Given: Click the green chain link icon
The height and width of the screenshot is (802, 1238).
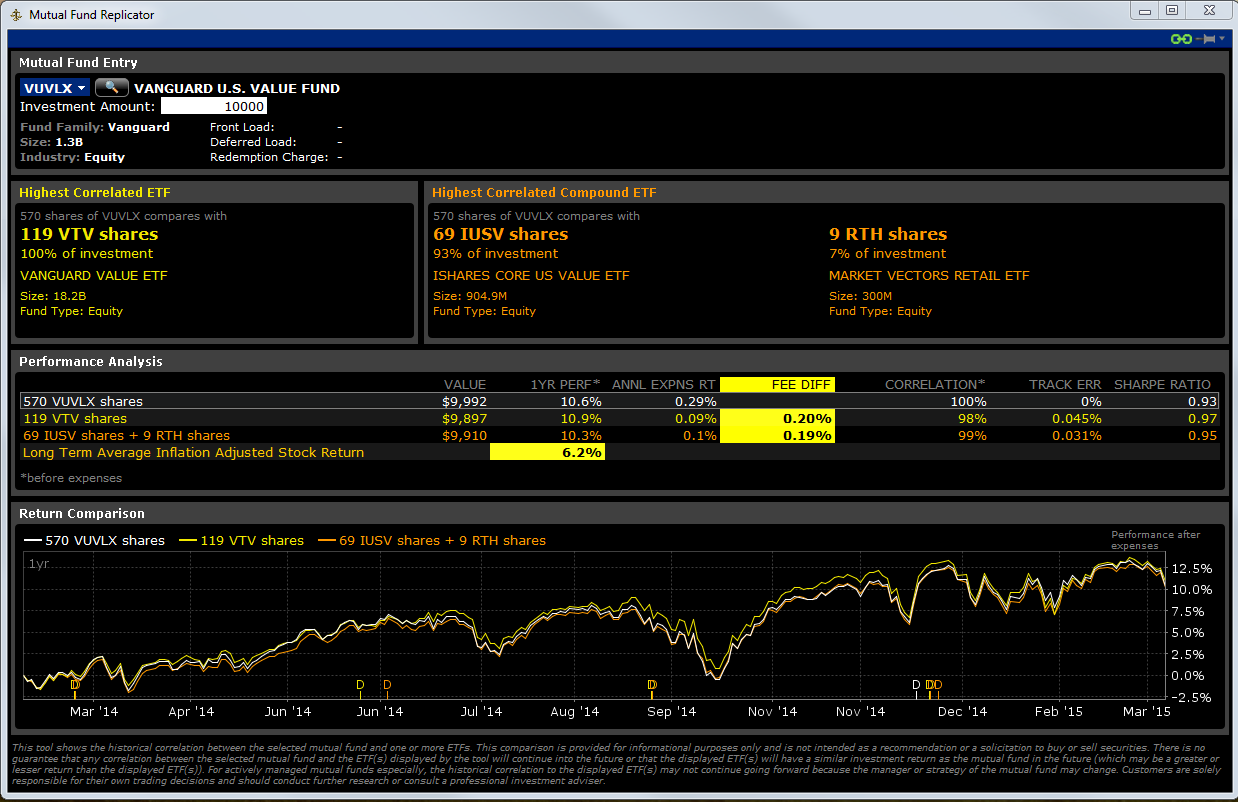Looking at the screenshot, I should coord(1181,39).
